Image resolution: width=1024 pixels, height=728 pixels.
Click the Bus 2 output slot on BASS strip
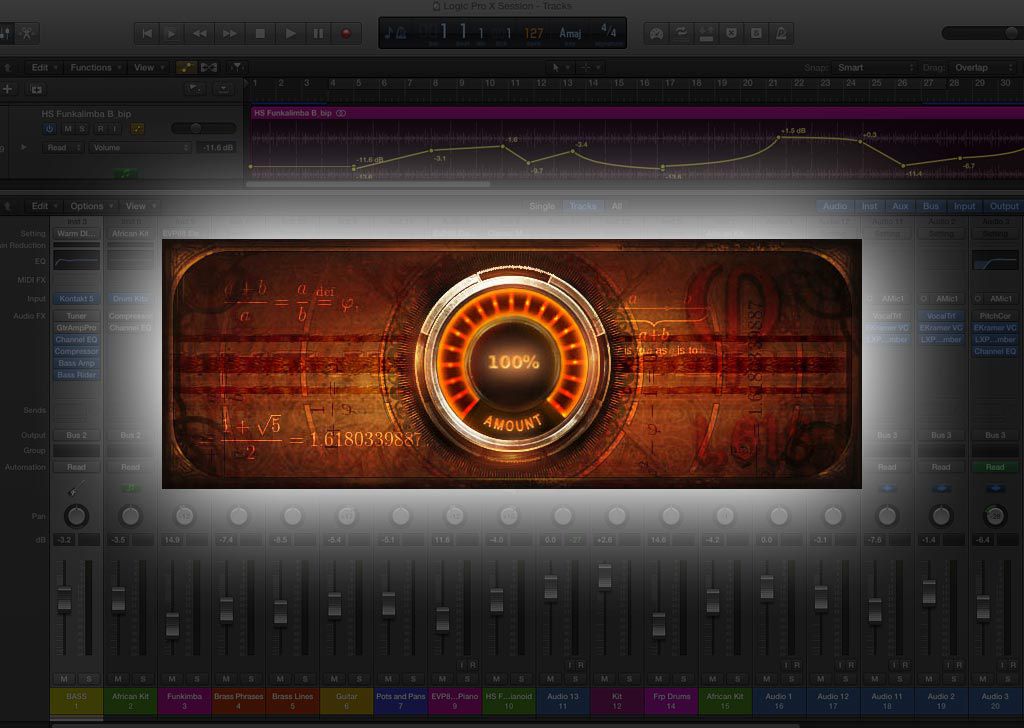pos(76,435)
